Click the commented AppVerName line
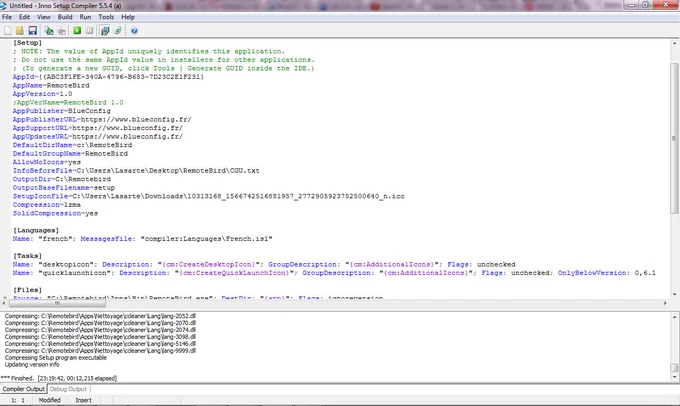 pos(68,102)
